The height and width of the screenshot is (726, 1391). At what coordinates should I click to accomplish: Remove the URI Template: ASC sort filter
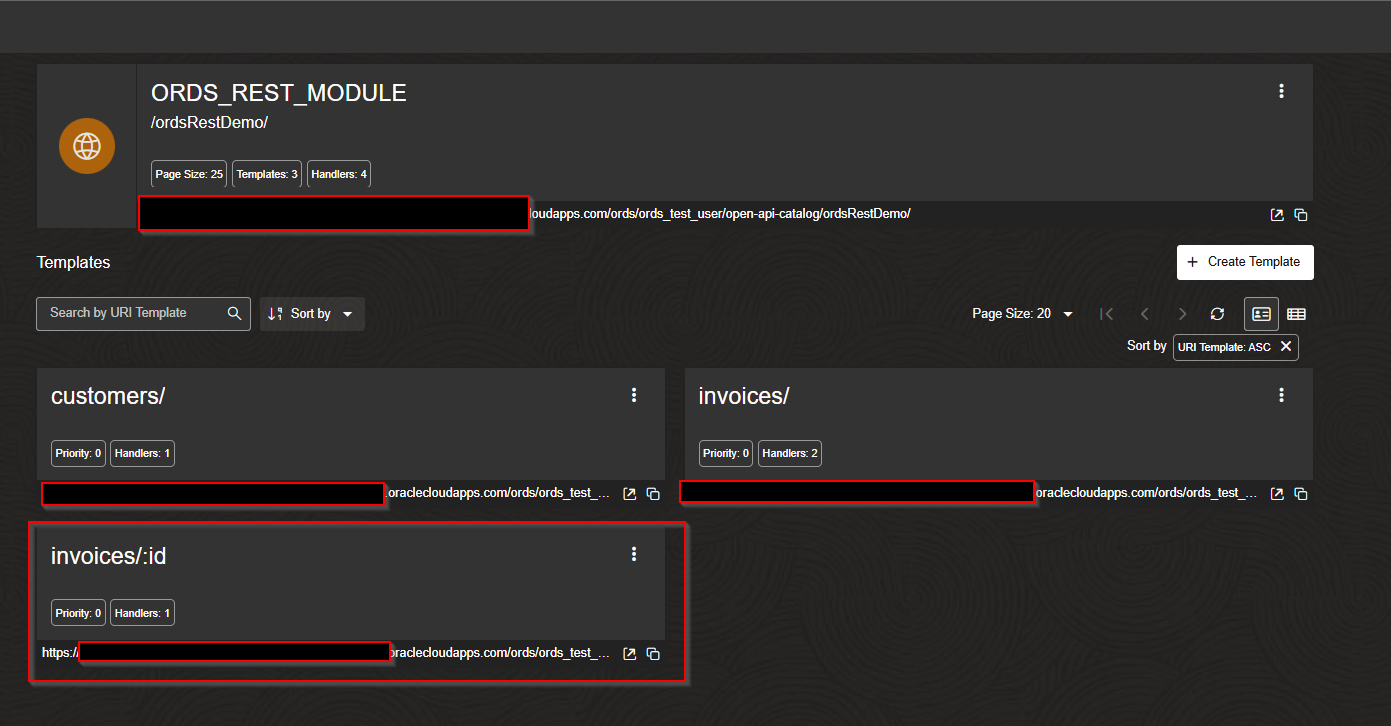tap(1286, 346)
